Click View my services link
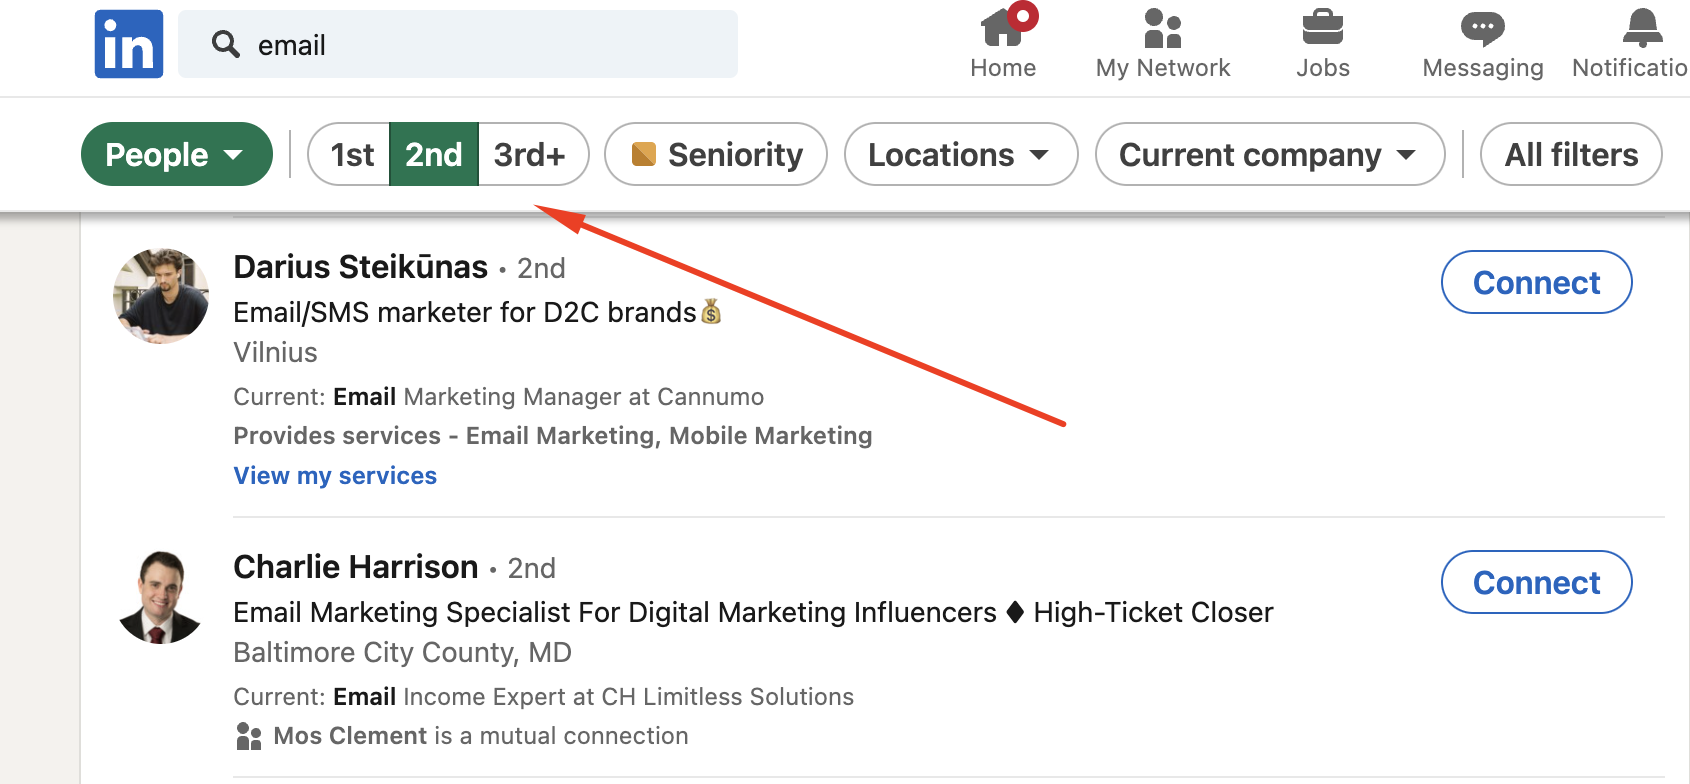The width and height of the screenshot is (1690, 784). pyautogui.click(x=334, y=475)
